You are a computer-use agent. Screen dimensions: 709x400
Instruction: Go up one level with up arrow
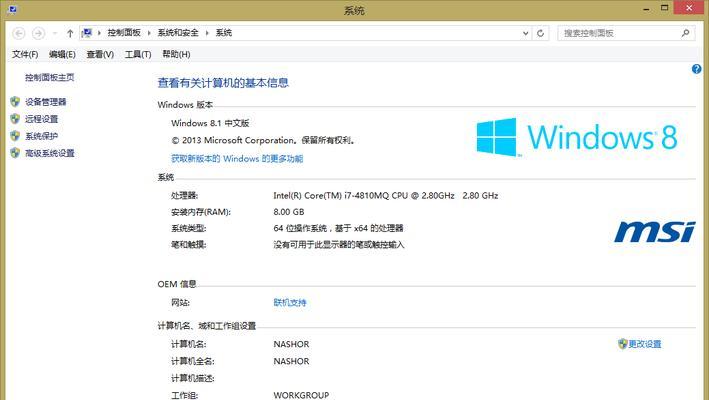coord(70,33)
